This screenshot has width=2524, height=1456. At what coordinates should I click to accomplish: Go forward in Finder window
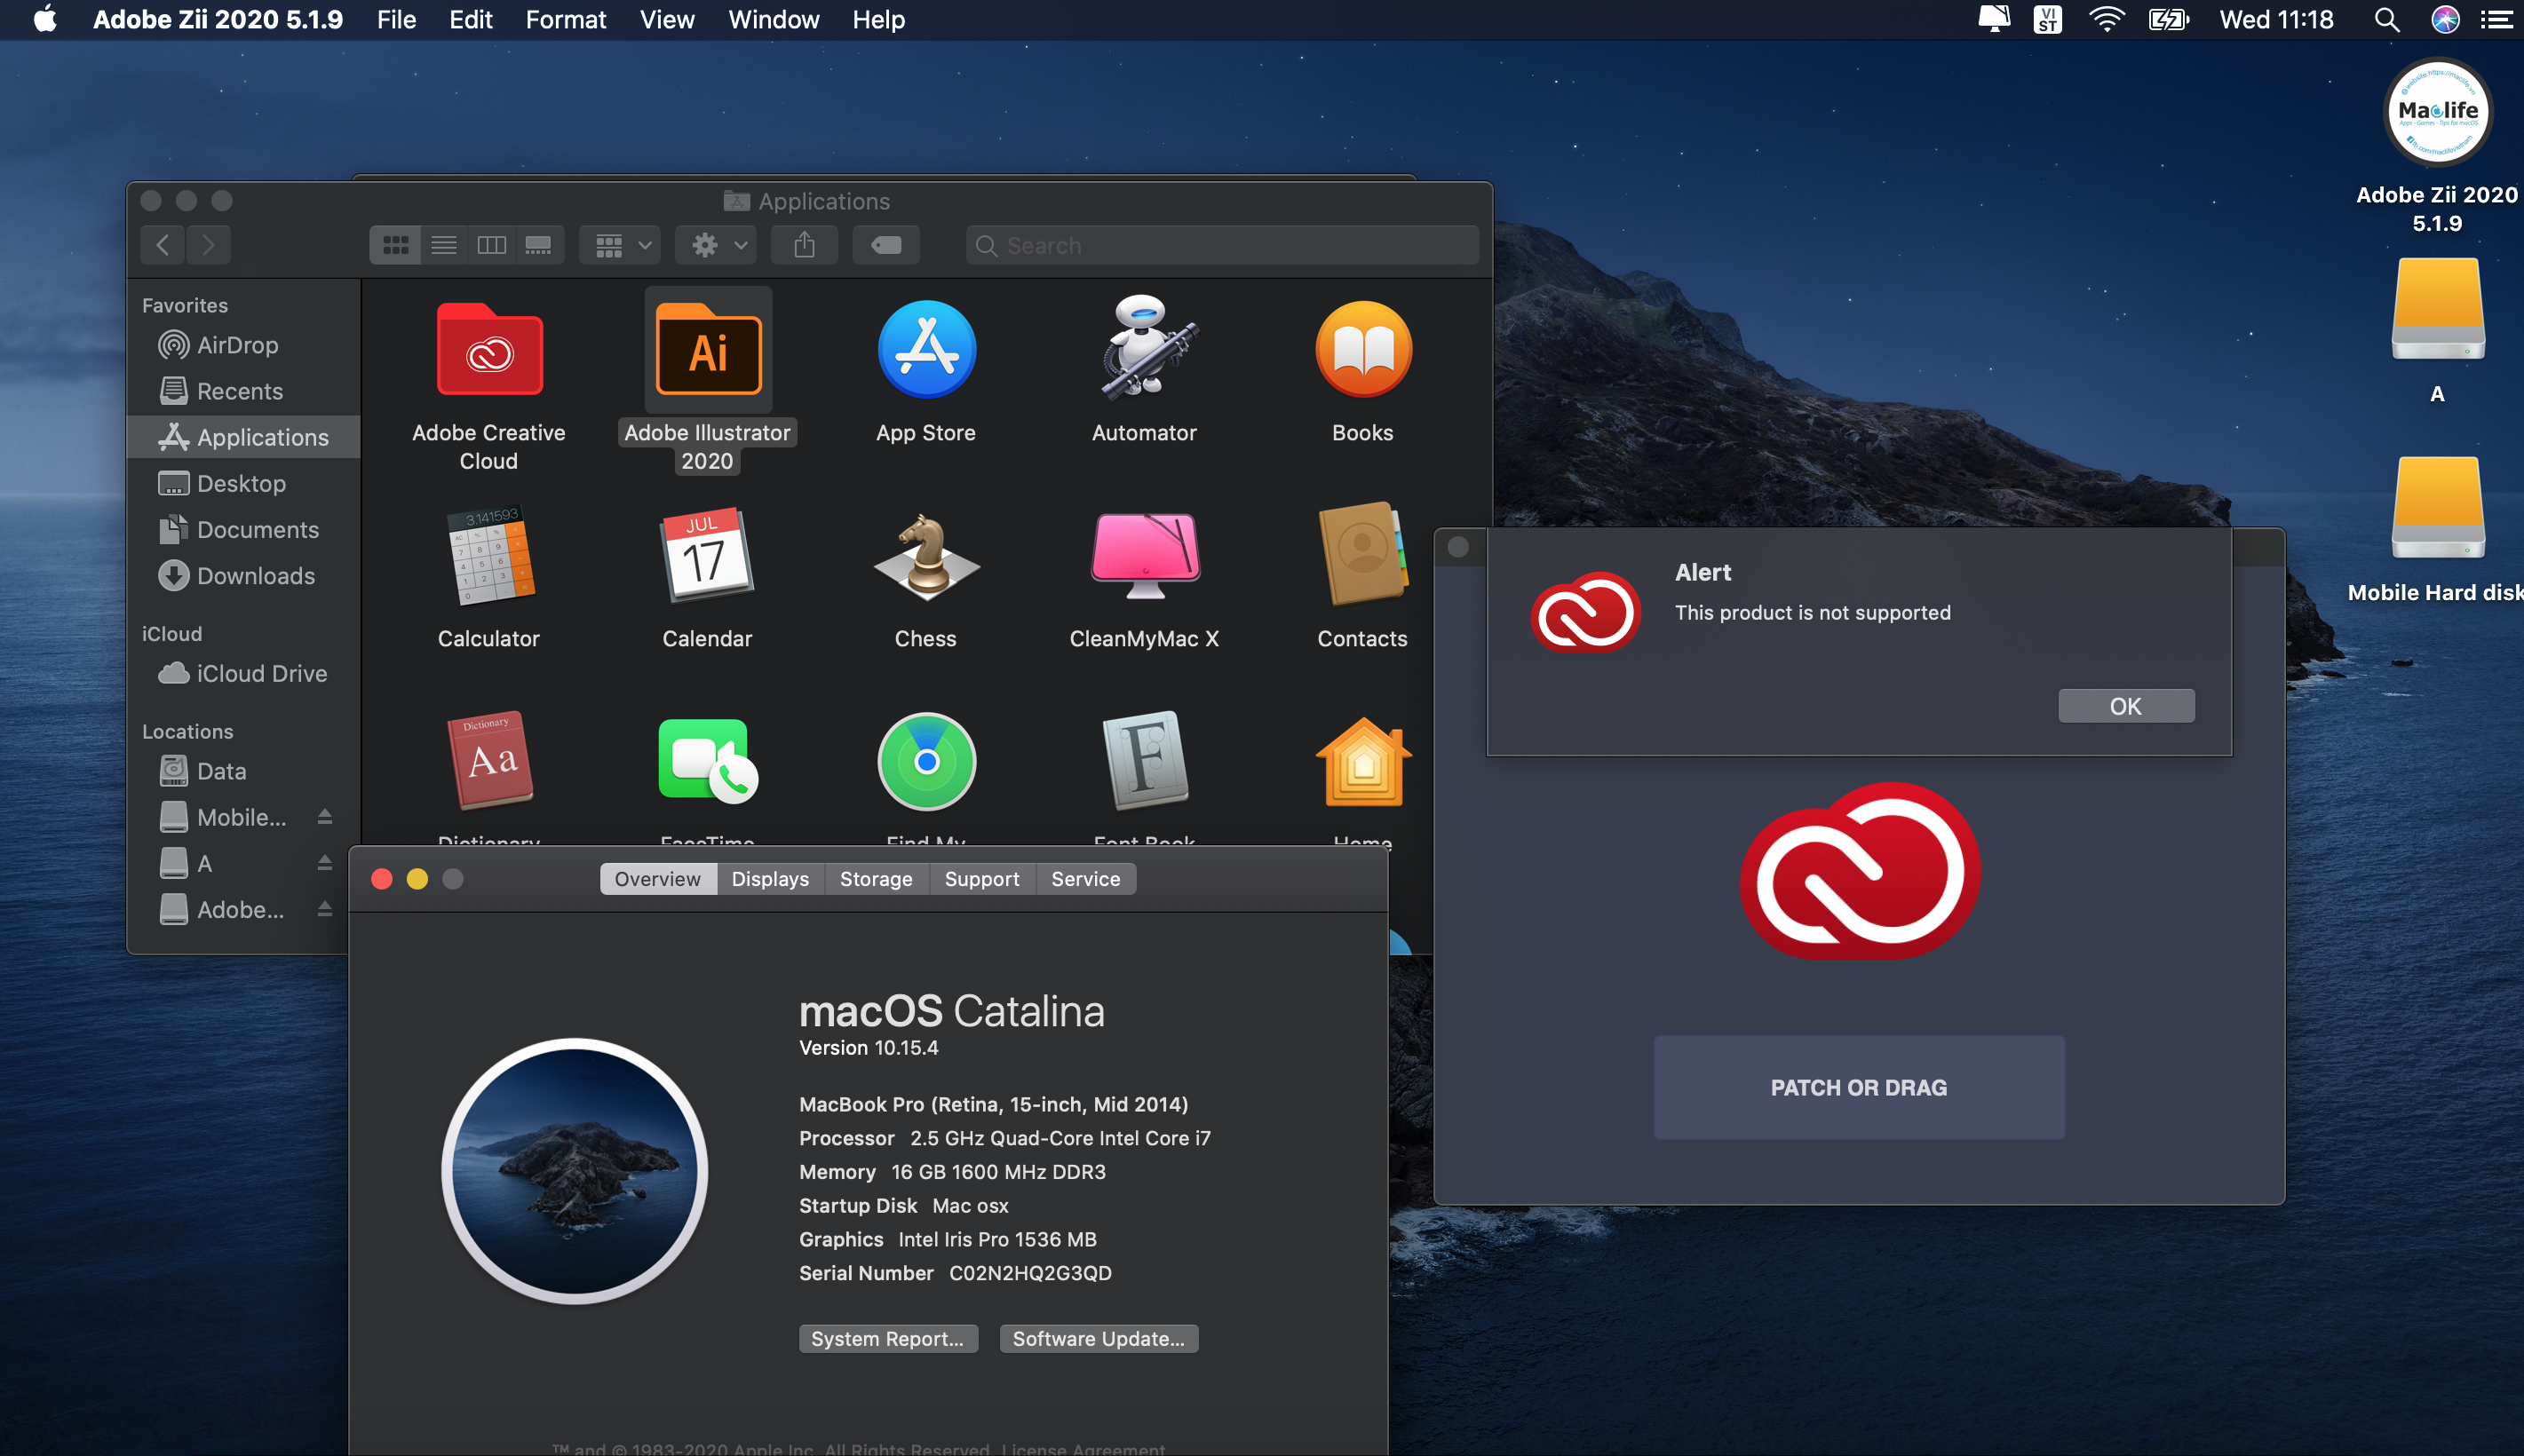(208, 245)
